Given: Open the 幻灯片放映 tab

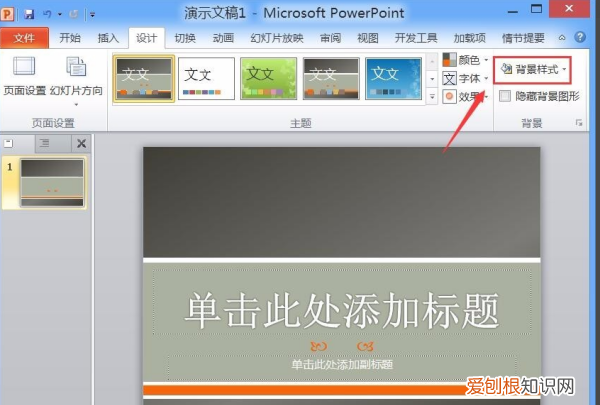Looking at the screenshot, I should point(277,38).
